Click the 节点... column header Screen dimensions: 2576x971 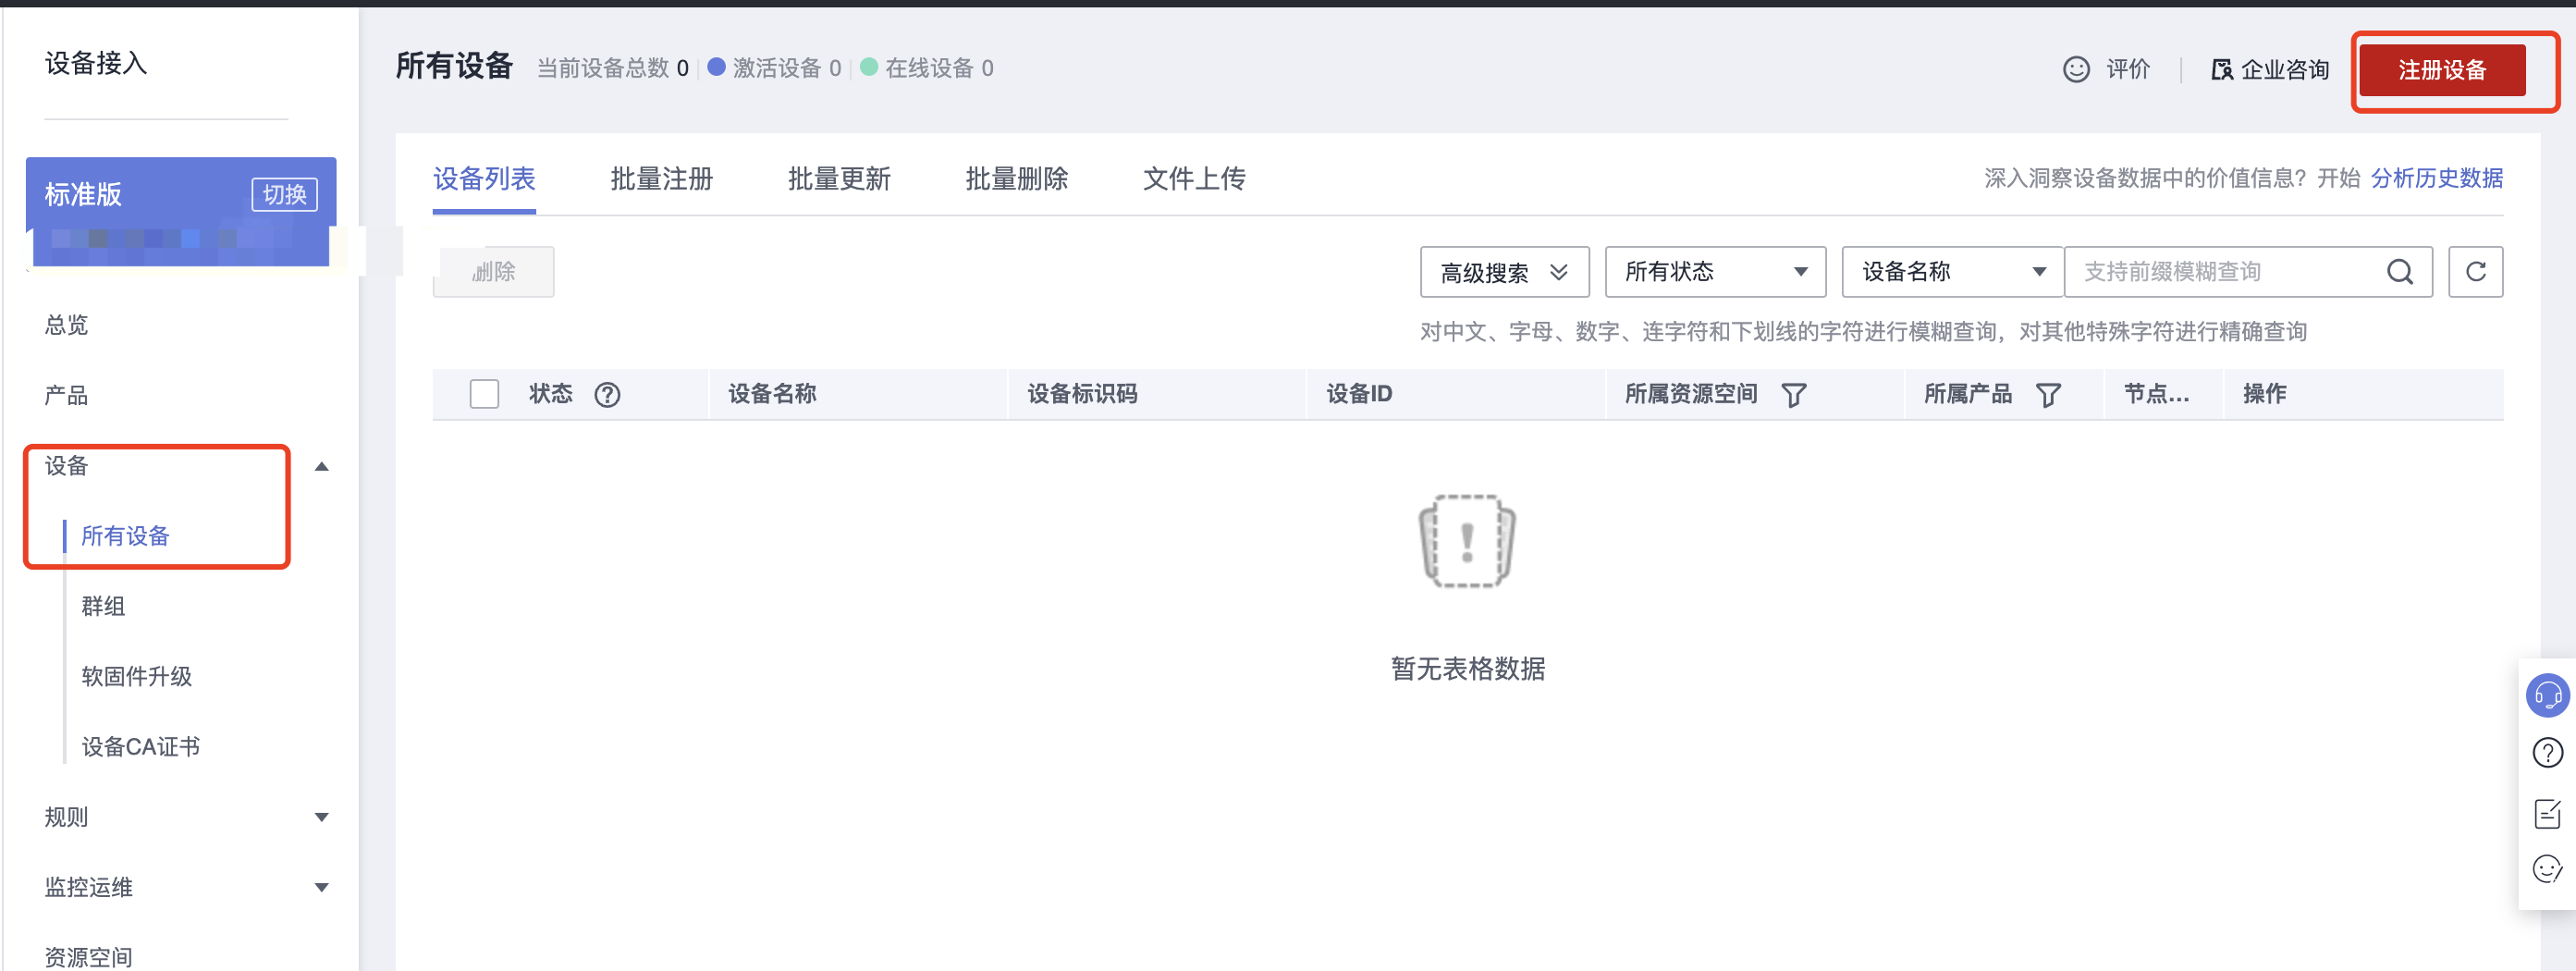point(2156,394)
